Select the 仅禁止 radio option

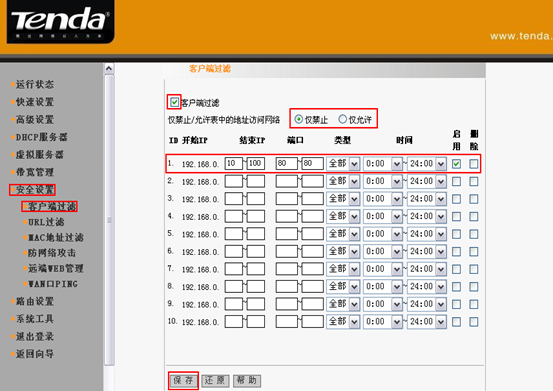(299, 119)
